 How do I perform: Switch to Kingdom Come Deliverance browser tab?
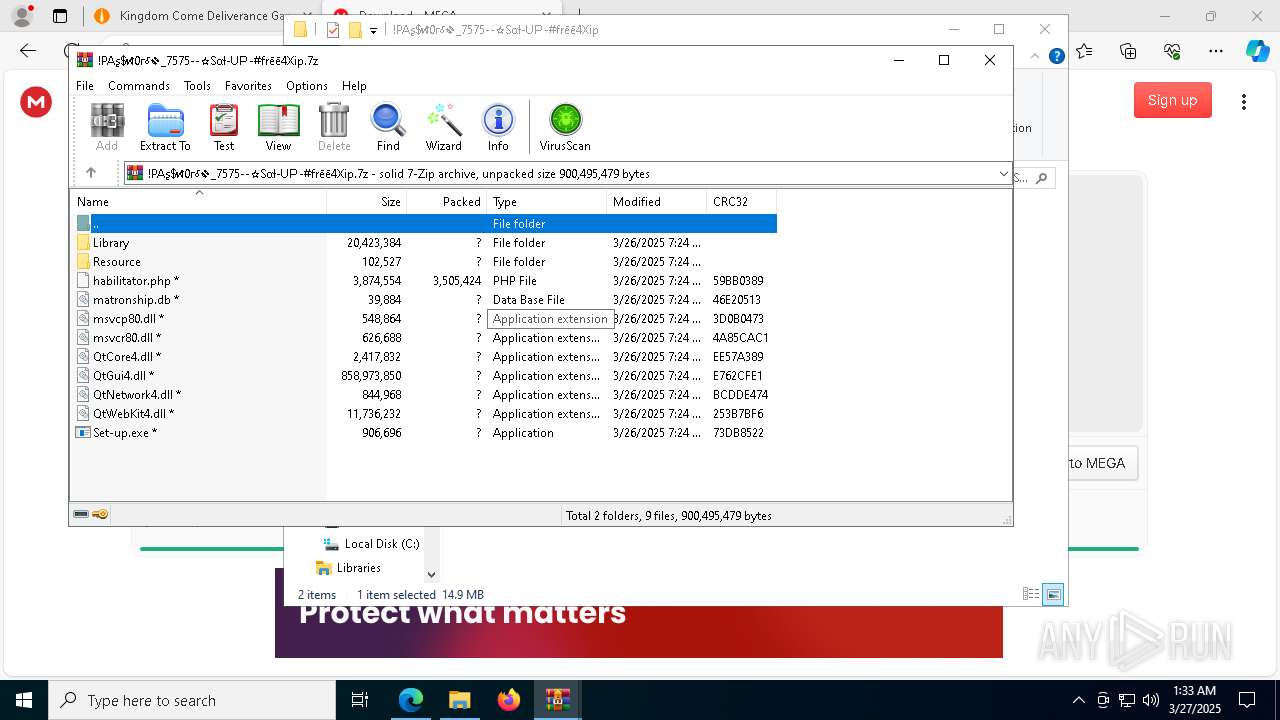point(190,16)
